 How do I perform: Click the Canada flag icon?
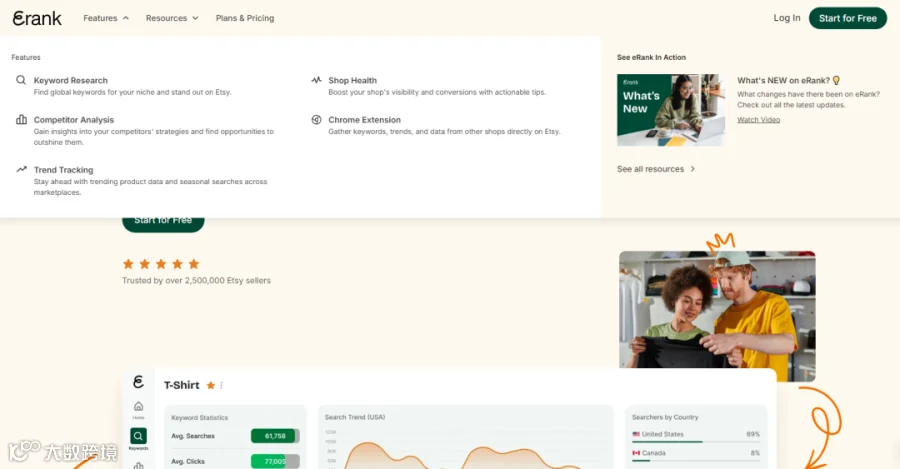(636, 453)
